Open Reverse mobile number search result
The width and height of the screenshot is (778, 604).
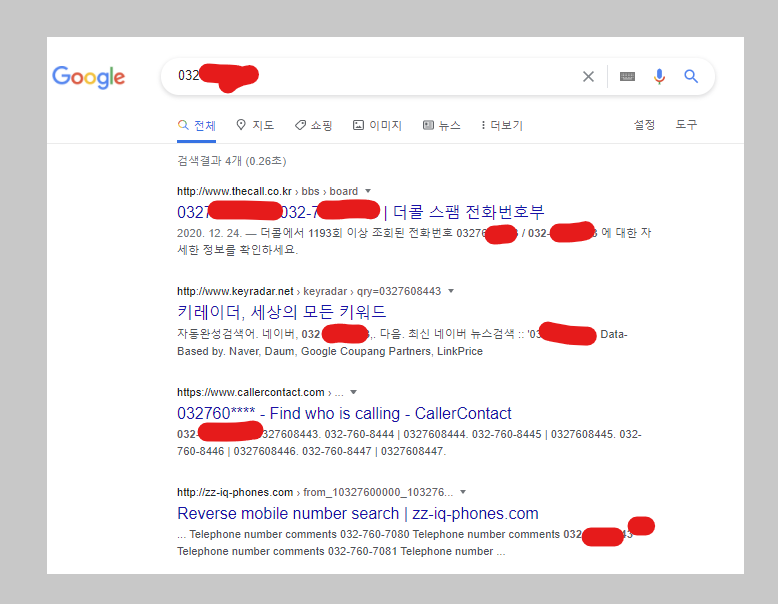[358, 513]
